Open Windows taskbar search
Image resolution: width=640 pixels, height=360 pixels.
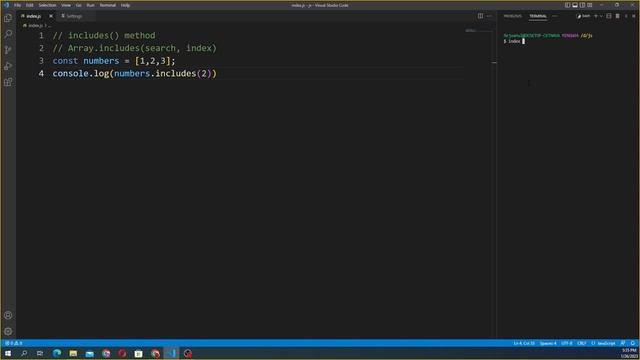coord(24,353)
